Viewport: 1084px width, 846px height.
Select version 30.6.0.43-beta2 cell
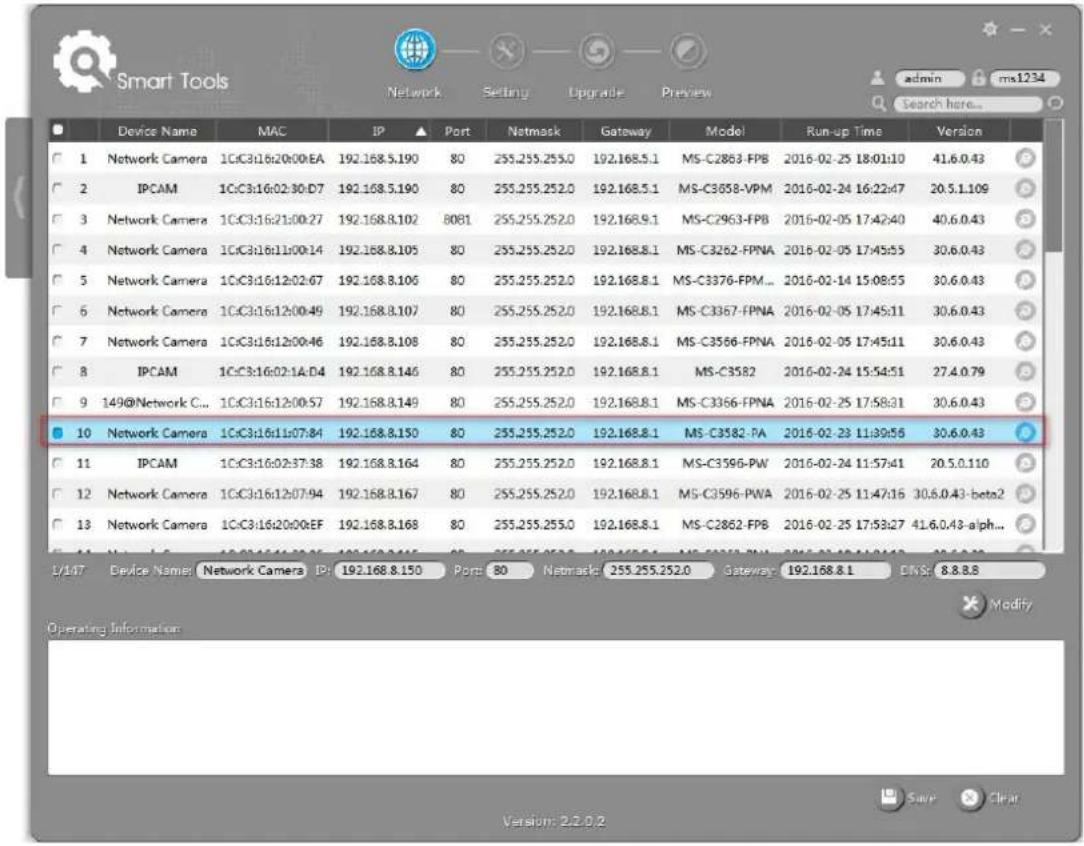pos(959,494)
